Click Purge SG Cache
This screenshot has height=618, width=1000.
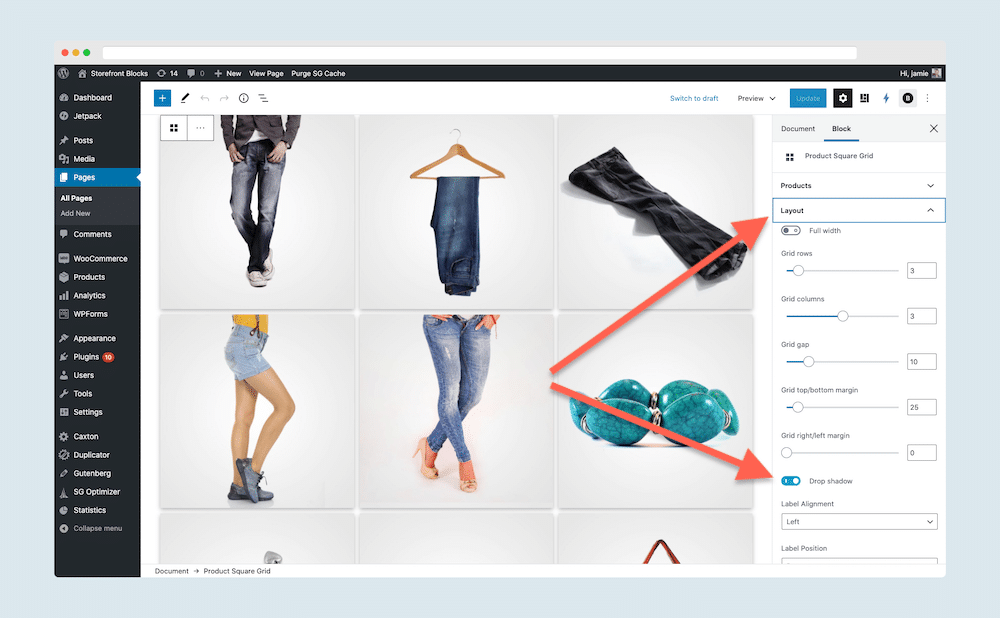coord(318,73)
